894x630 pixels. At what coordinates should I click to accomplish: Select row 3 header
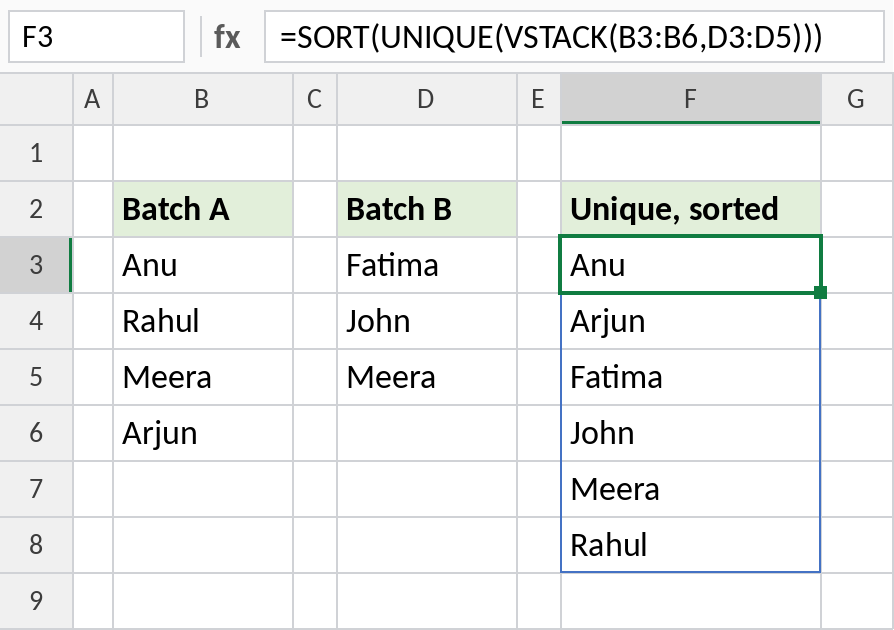pyautogui.click(x=36, y=265)
